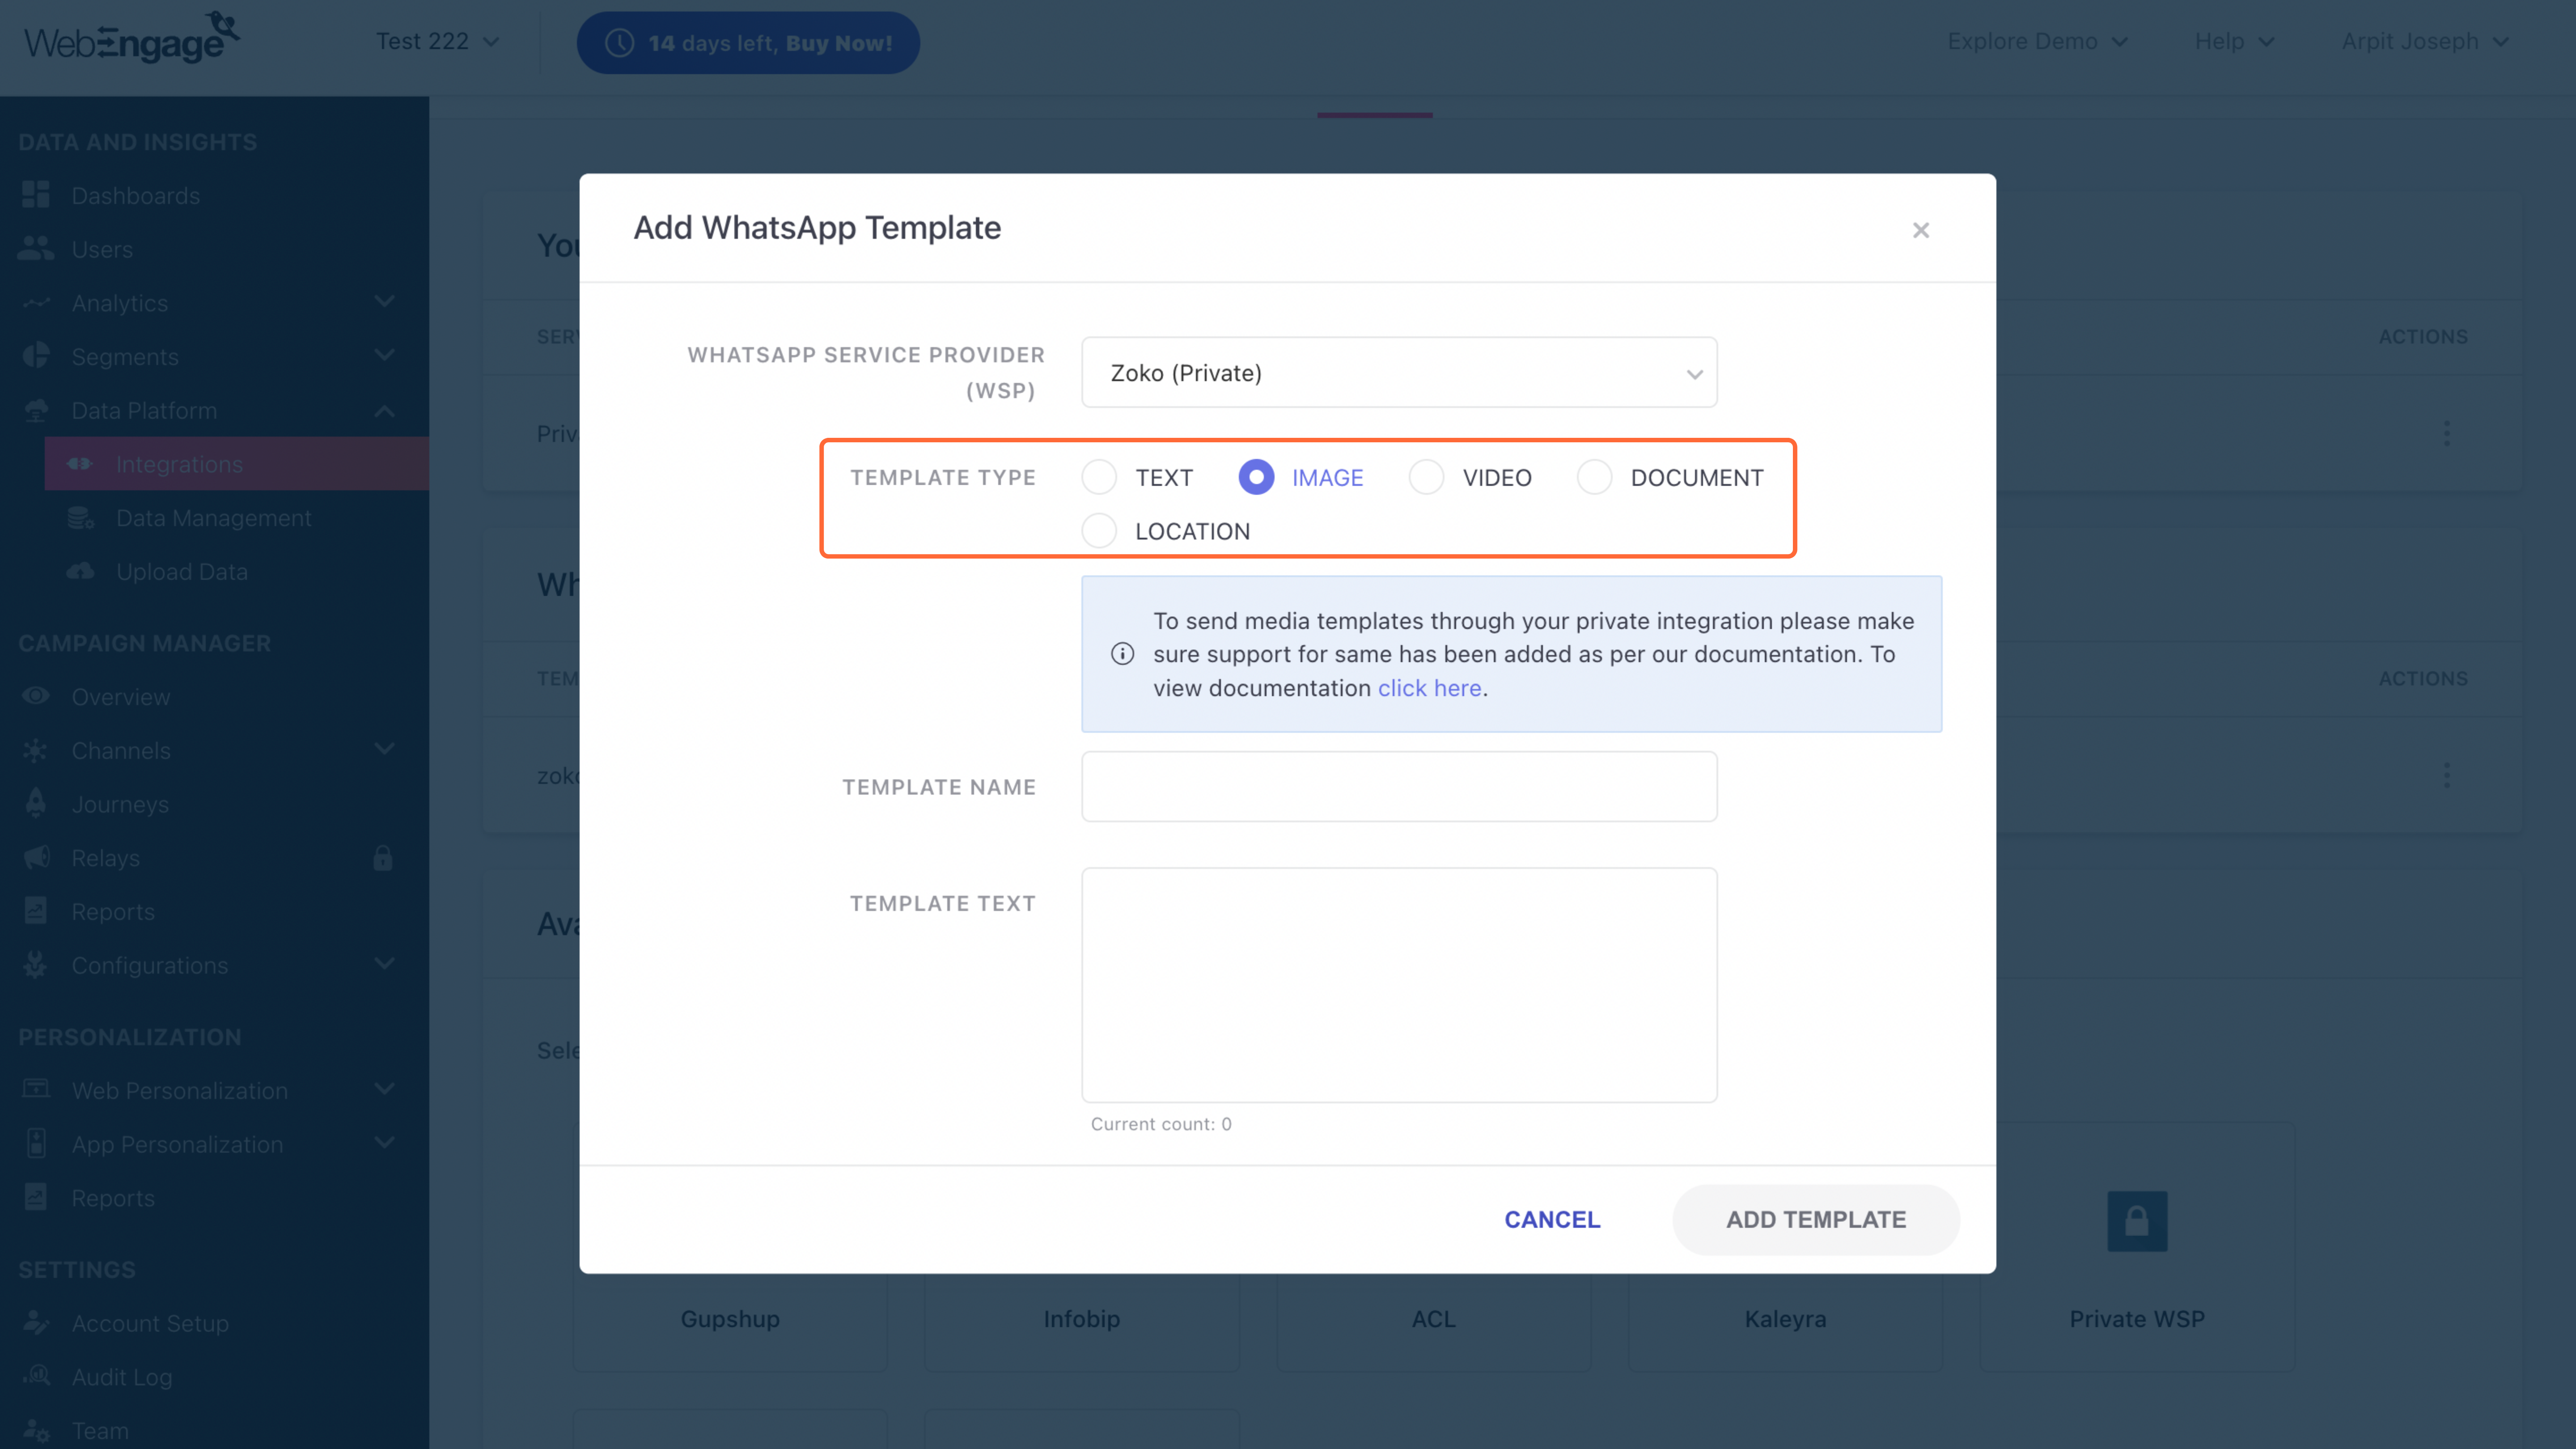
Task: Collapse the Data Platform section chevron
Action: pyautogui.click(x=384, y=410)
